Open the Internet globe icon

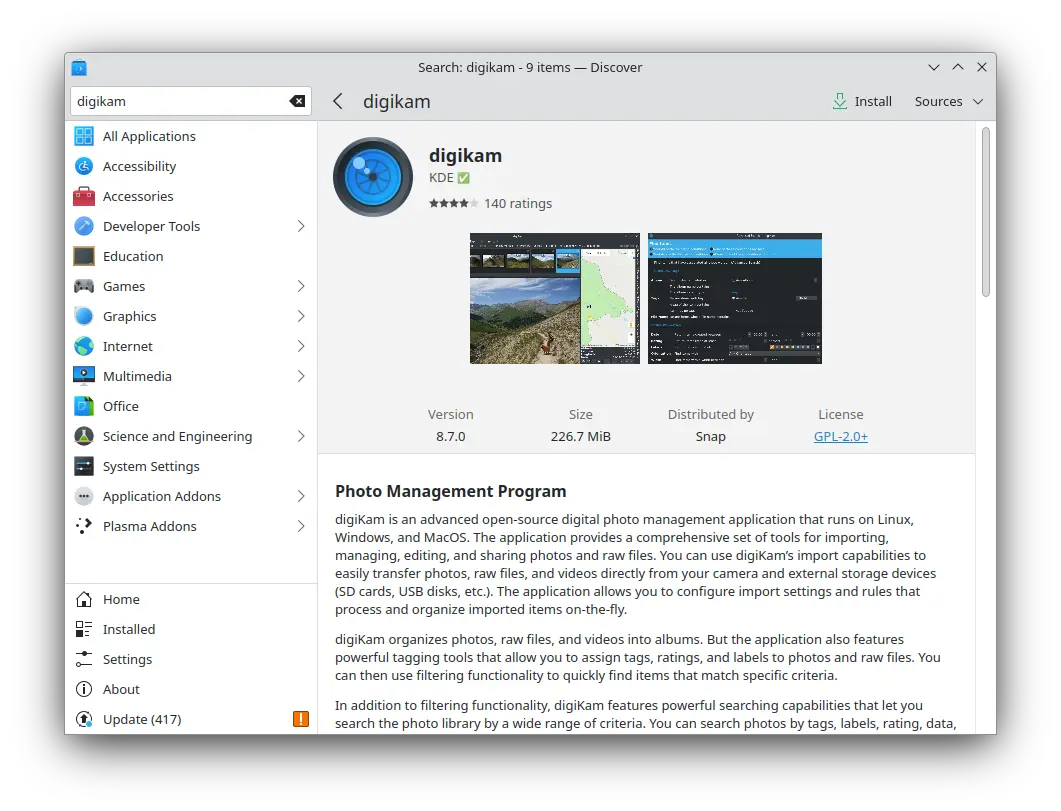point(84,346)
